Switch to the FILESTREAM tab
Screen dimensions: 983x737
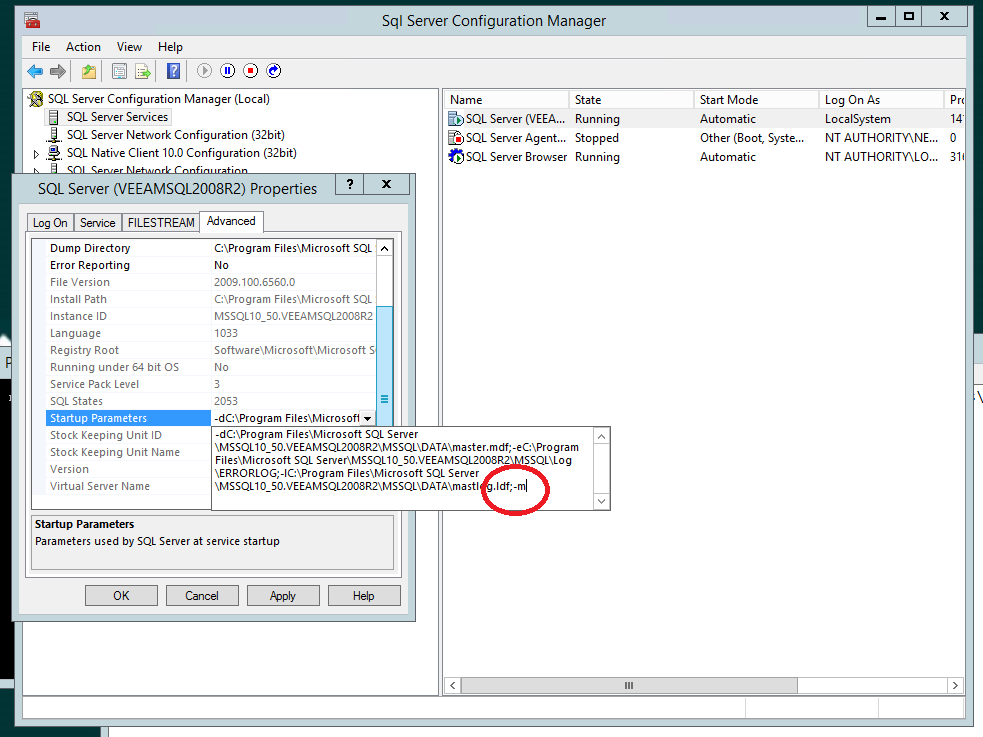(x=161, y=222)
